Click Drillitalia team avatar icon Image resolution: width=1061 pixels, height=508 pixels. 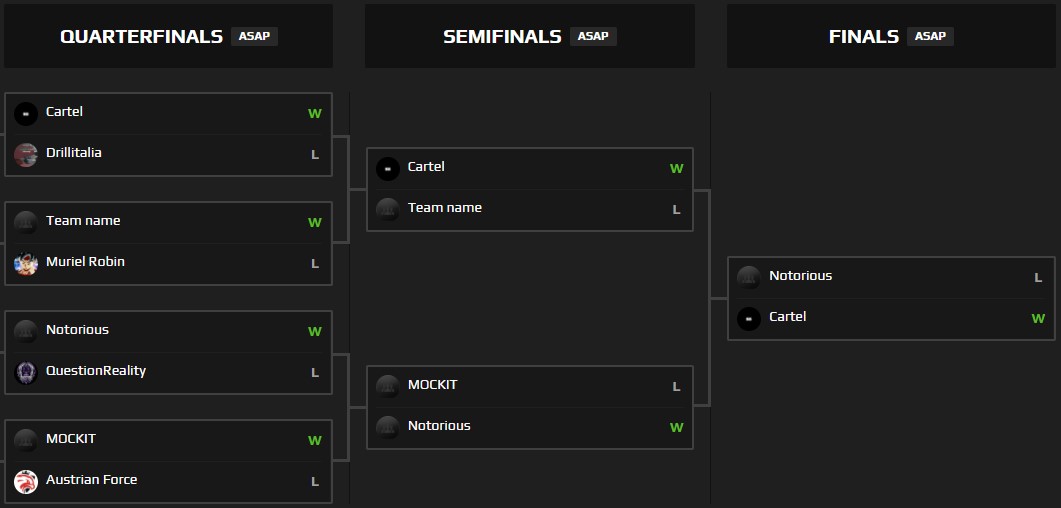26,155
